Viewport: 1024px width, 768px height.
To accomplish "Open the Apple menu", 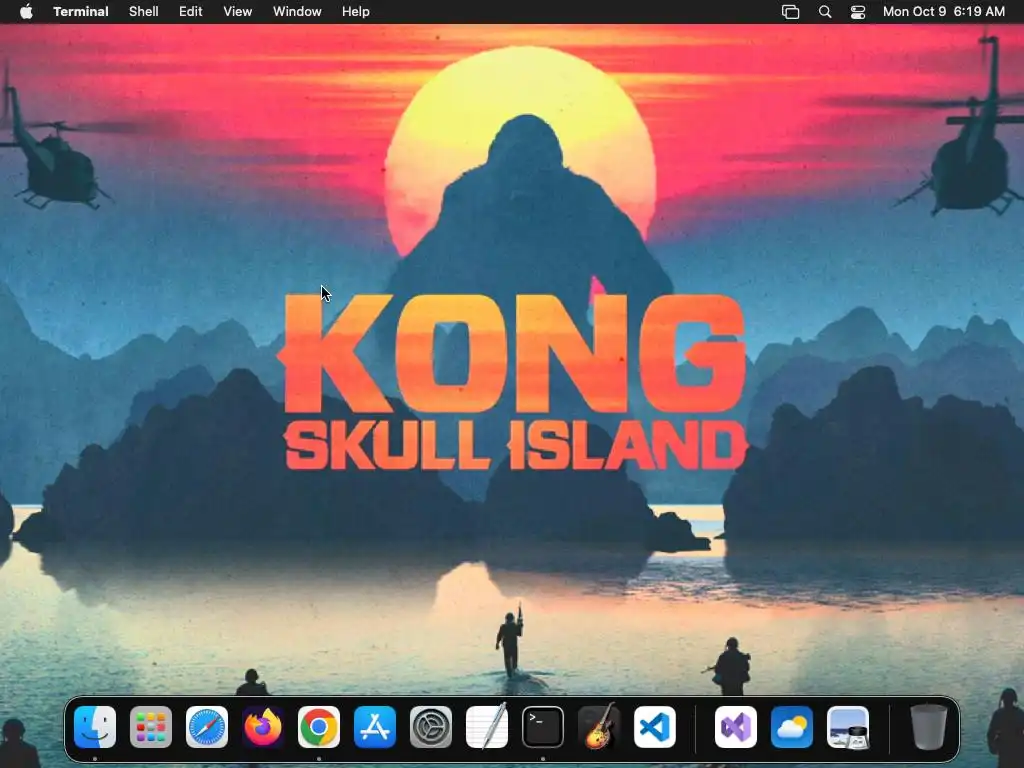I will [26, 12].
